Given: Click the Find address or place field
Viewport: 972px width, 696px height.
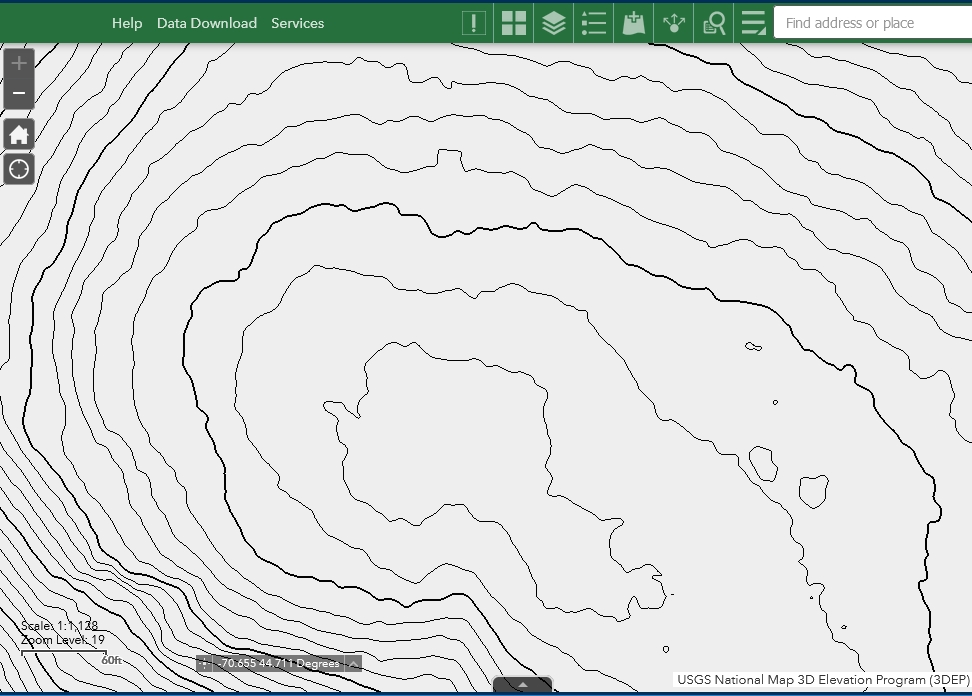Looking at the screenshot, I should pyautogui.click(x=872, y=23).
